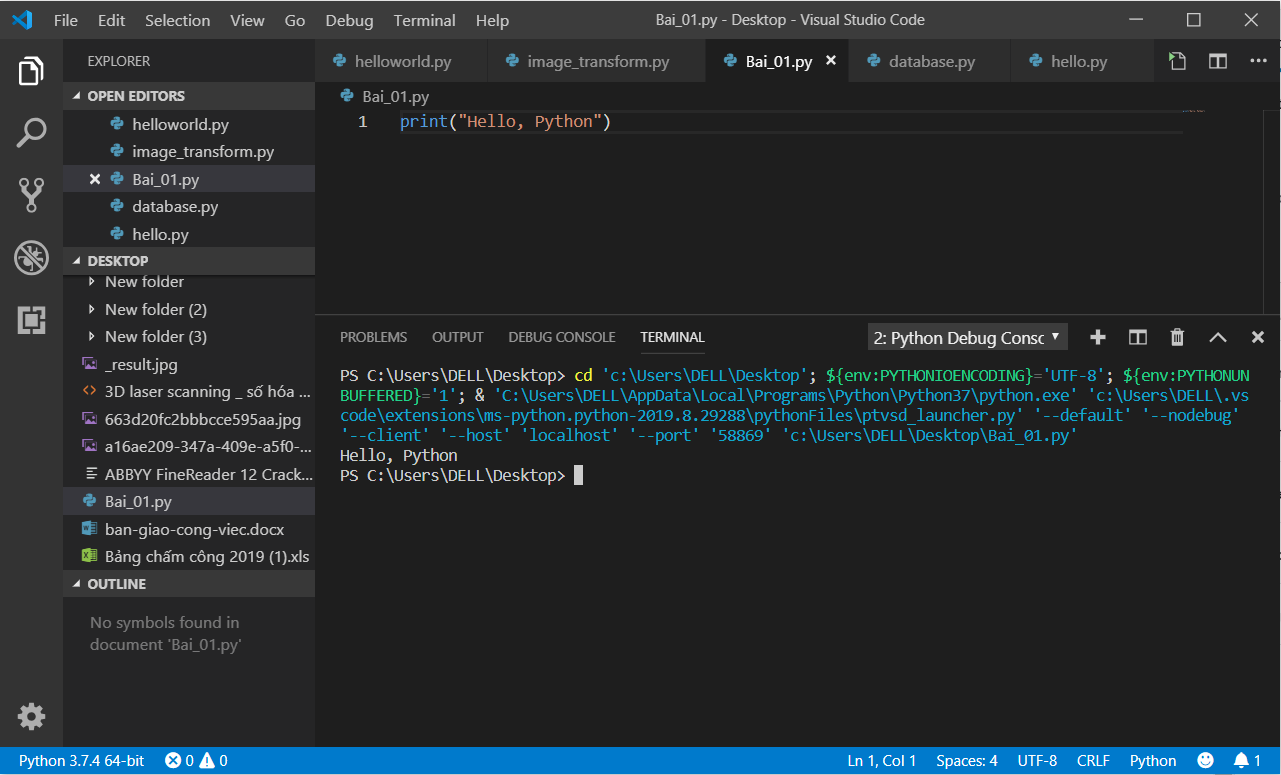
Task: Open the Search view in activity bar
Action: tap(31, 132)
